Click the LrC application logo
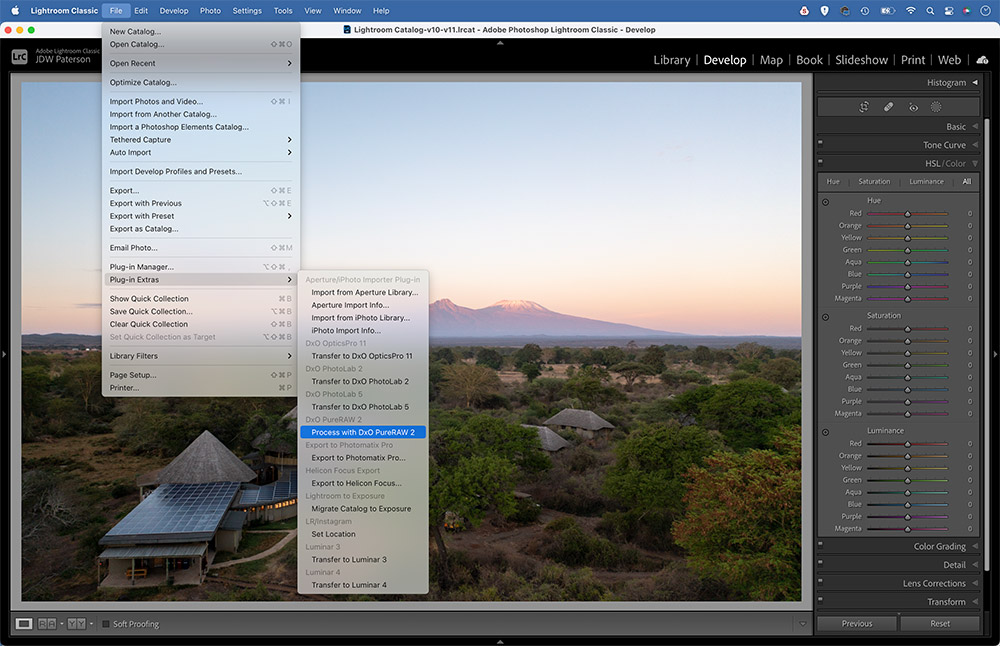The image size is (1000, 646). click(20, 57)
